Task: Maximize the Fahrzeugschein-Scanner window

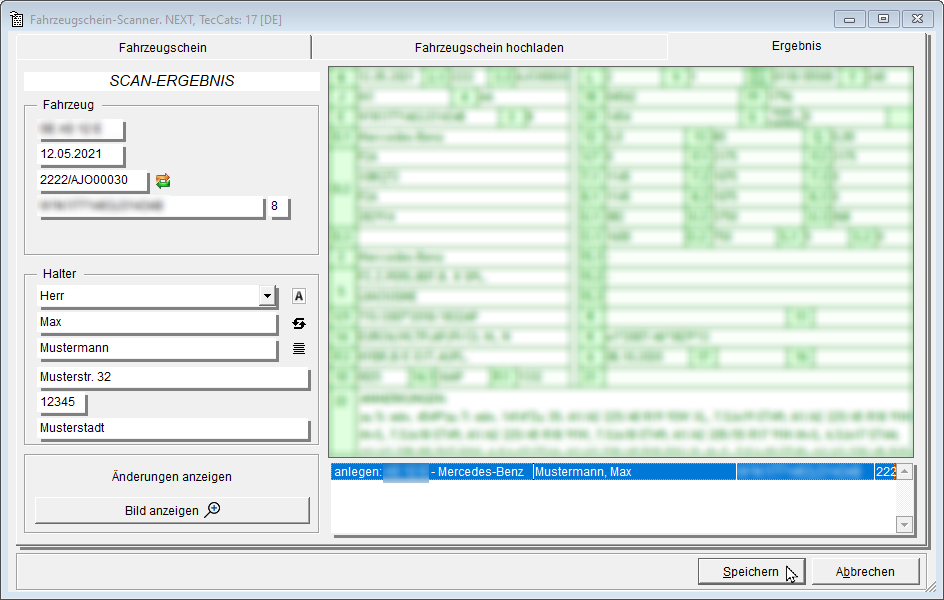Action: point(883,19)
